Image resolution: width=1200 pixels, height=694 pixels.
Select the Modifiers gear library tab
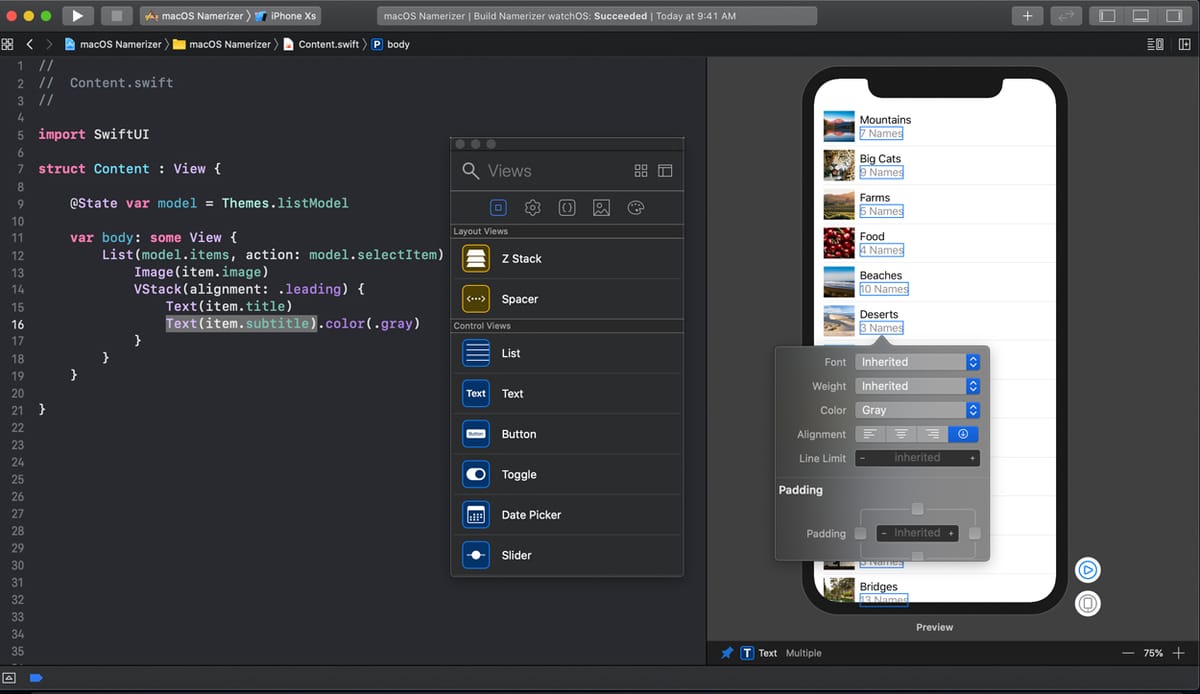533,208
